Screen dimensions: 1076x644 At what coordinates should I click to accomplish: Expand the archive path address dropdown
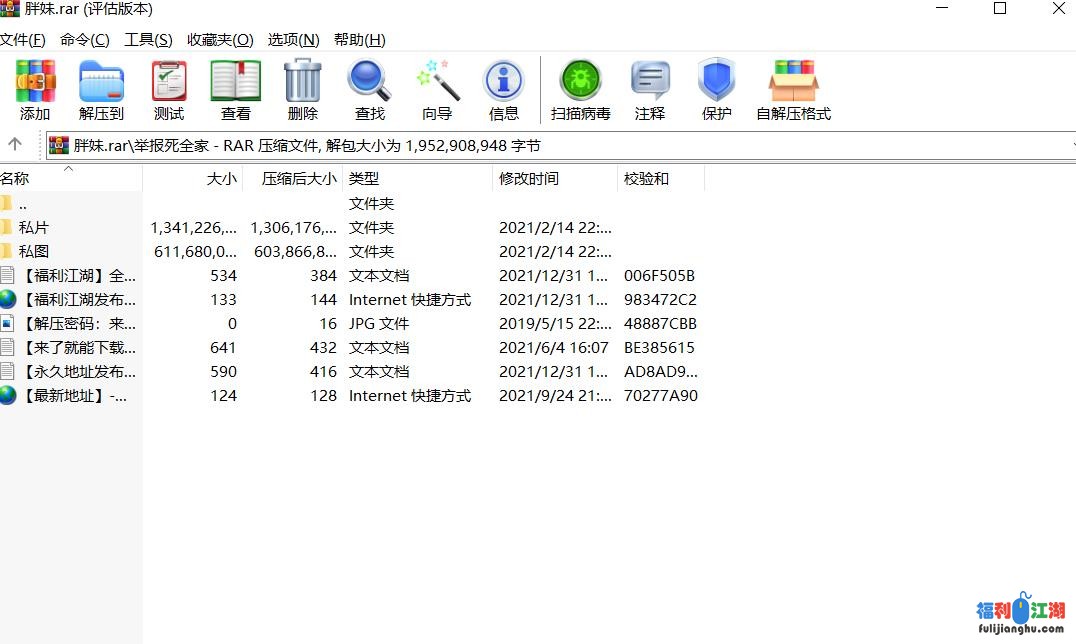(x=1072, y=145)
